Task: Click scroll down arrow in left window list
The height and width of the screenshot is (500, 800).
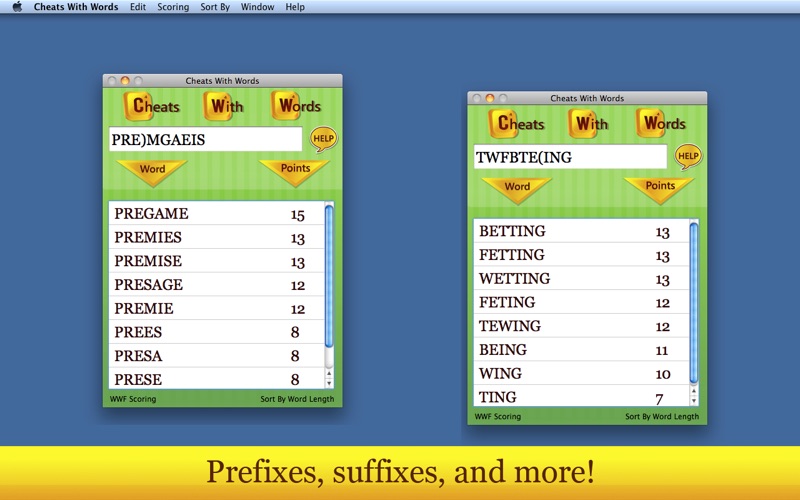Action: (329, 383)
